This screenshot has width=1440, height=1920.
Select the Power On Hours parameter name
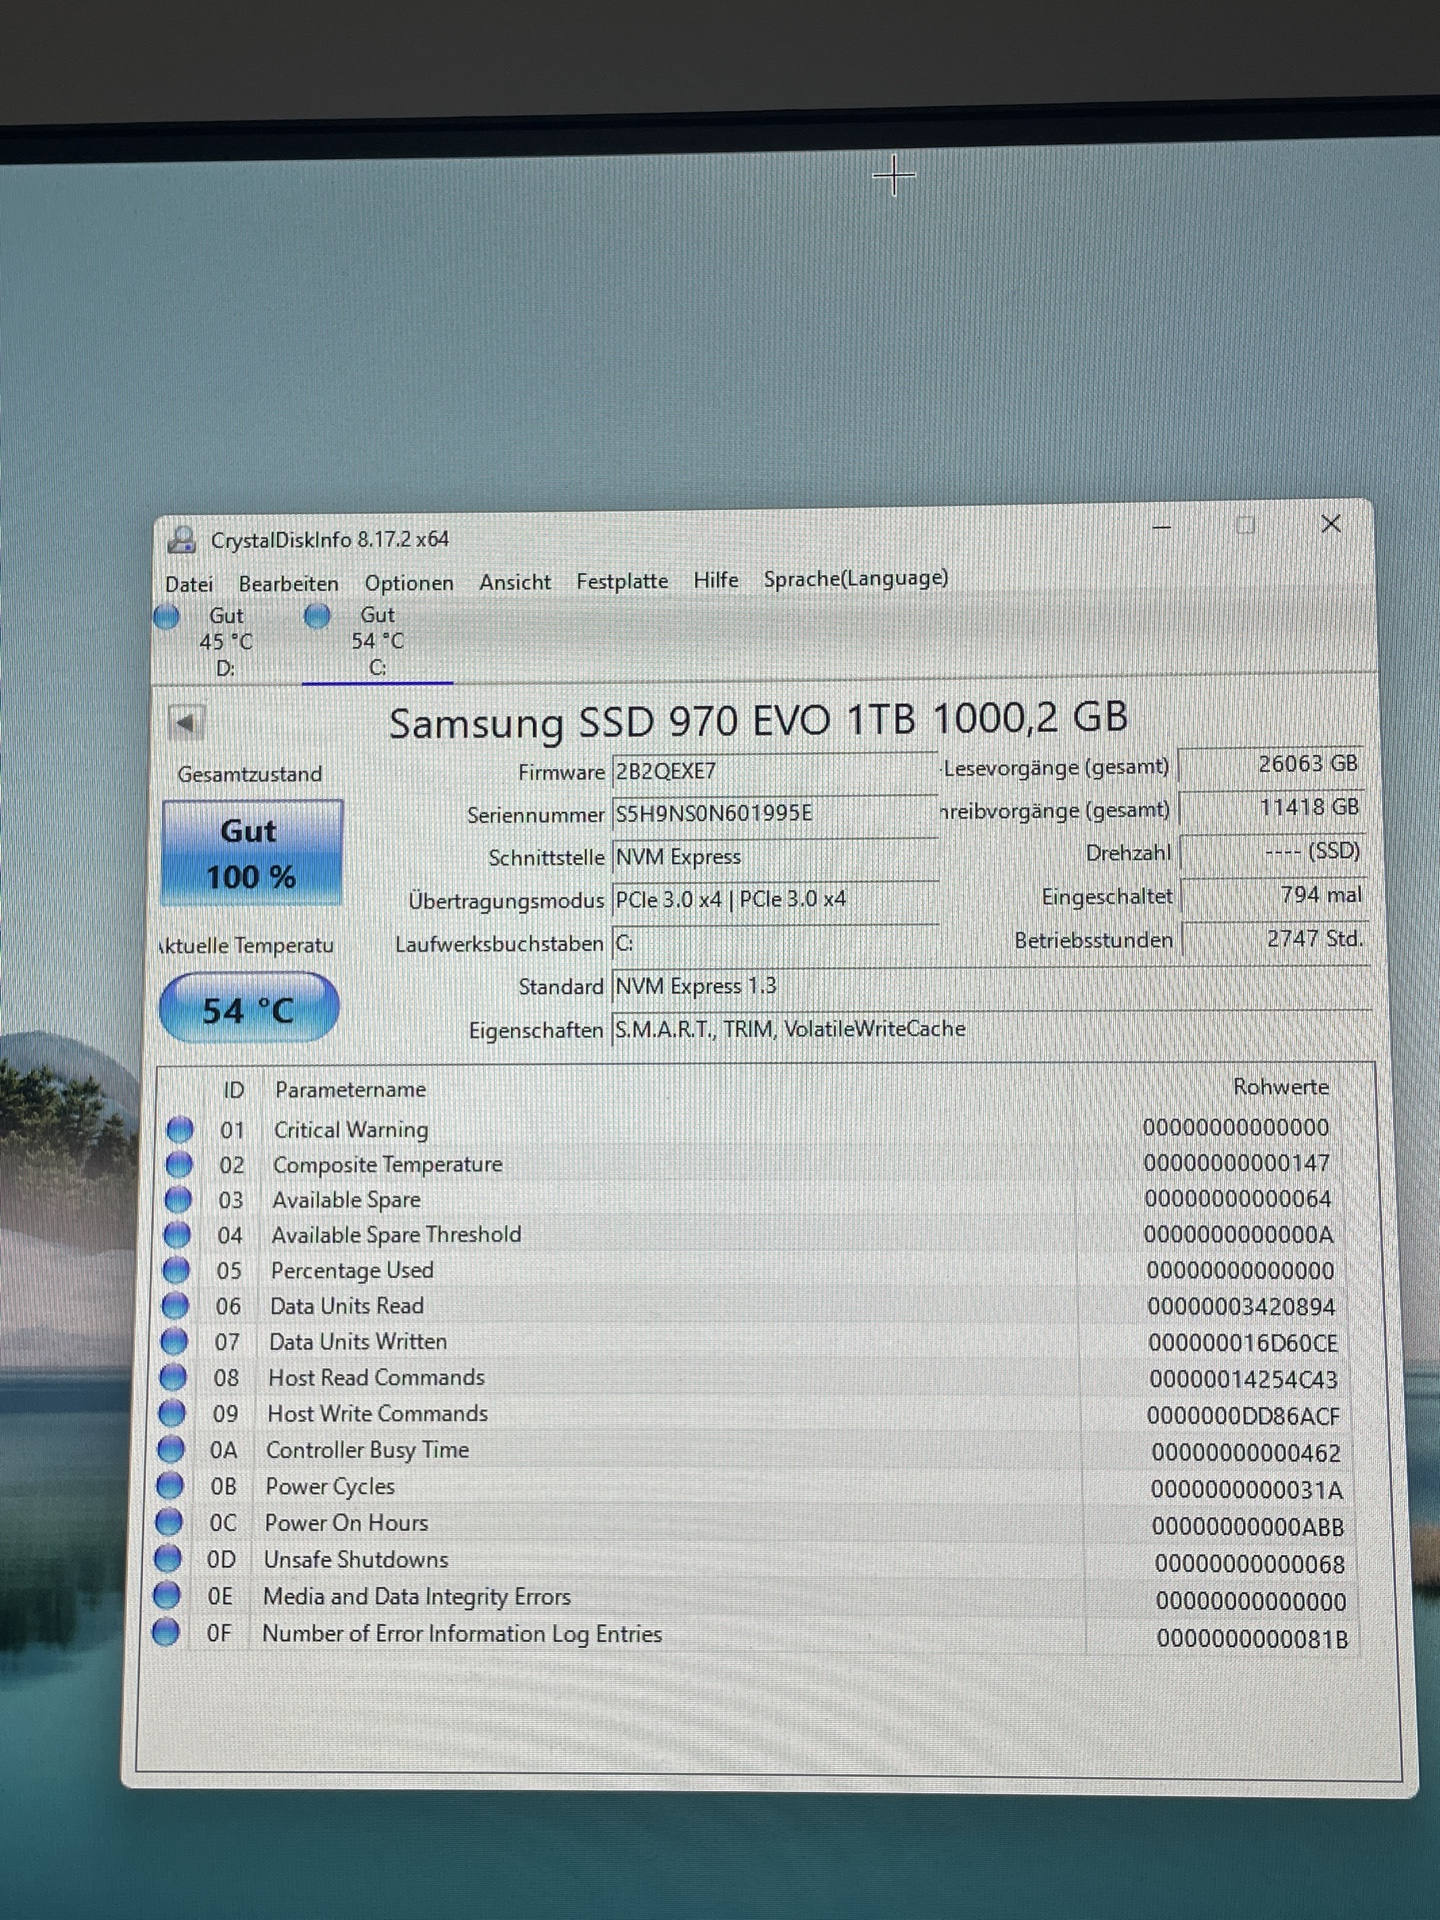point(346,1522)
